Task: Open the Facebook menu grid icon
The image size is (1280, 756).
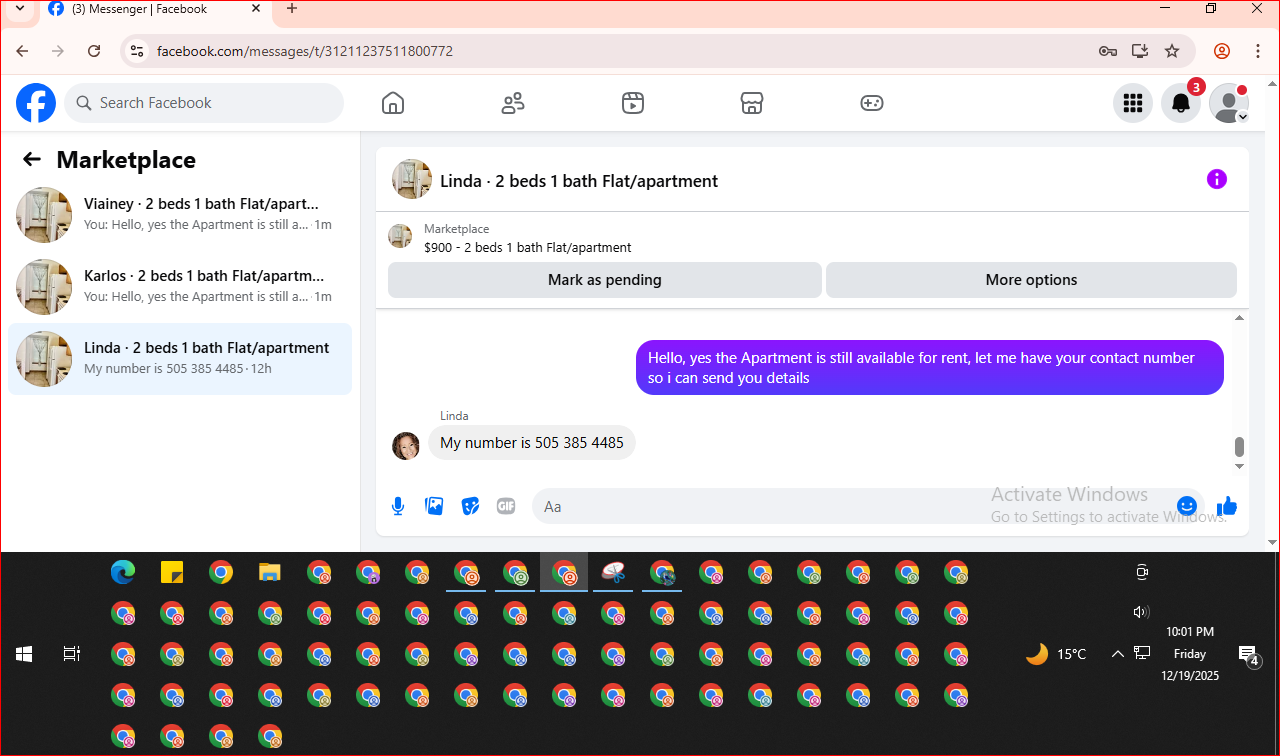Action: (1133, 103)
